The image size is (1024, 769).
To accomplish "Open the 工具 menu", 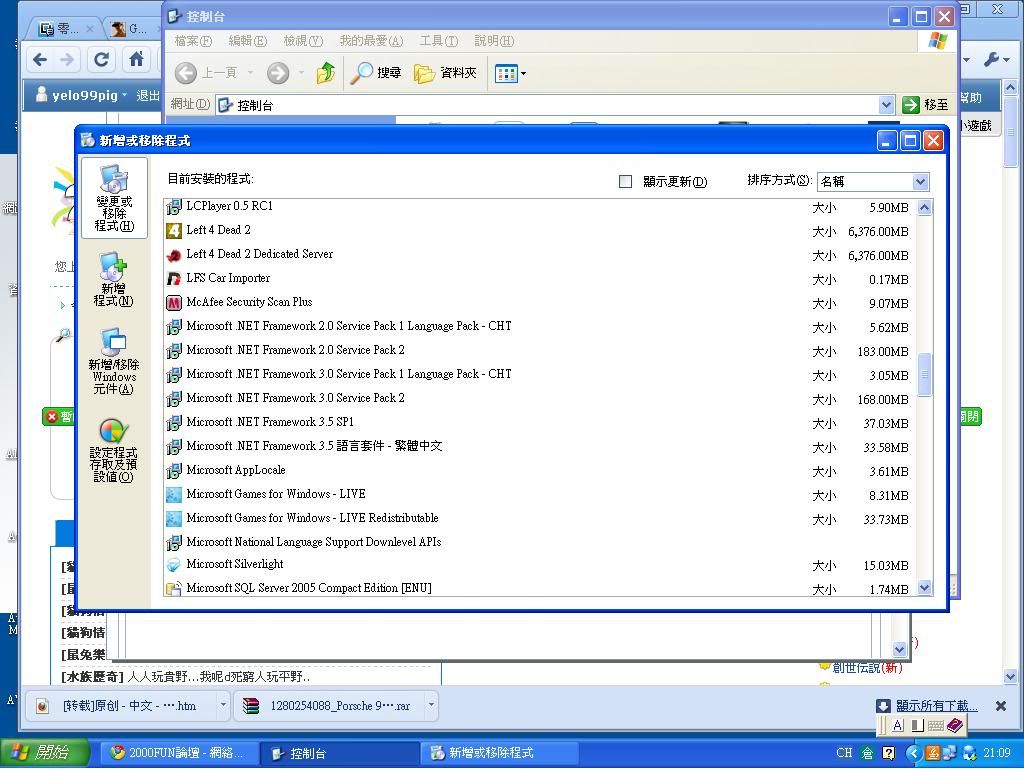I will coord(438,41).
